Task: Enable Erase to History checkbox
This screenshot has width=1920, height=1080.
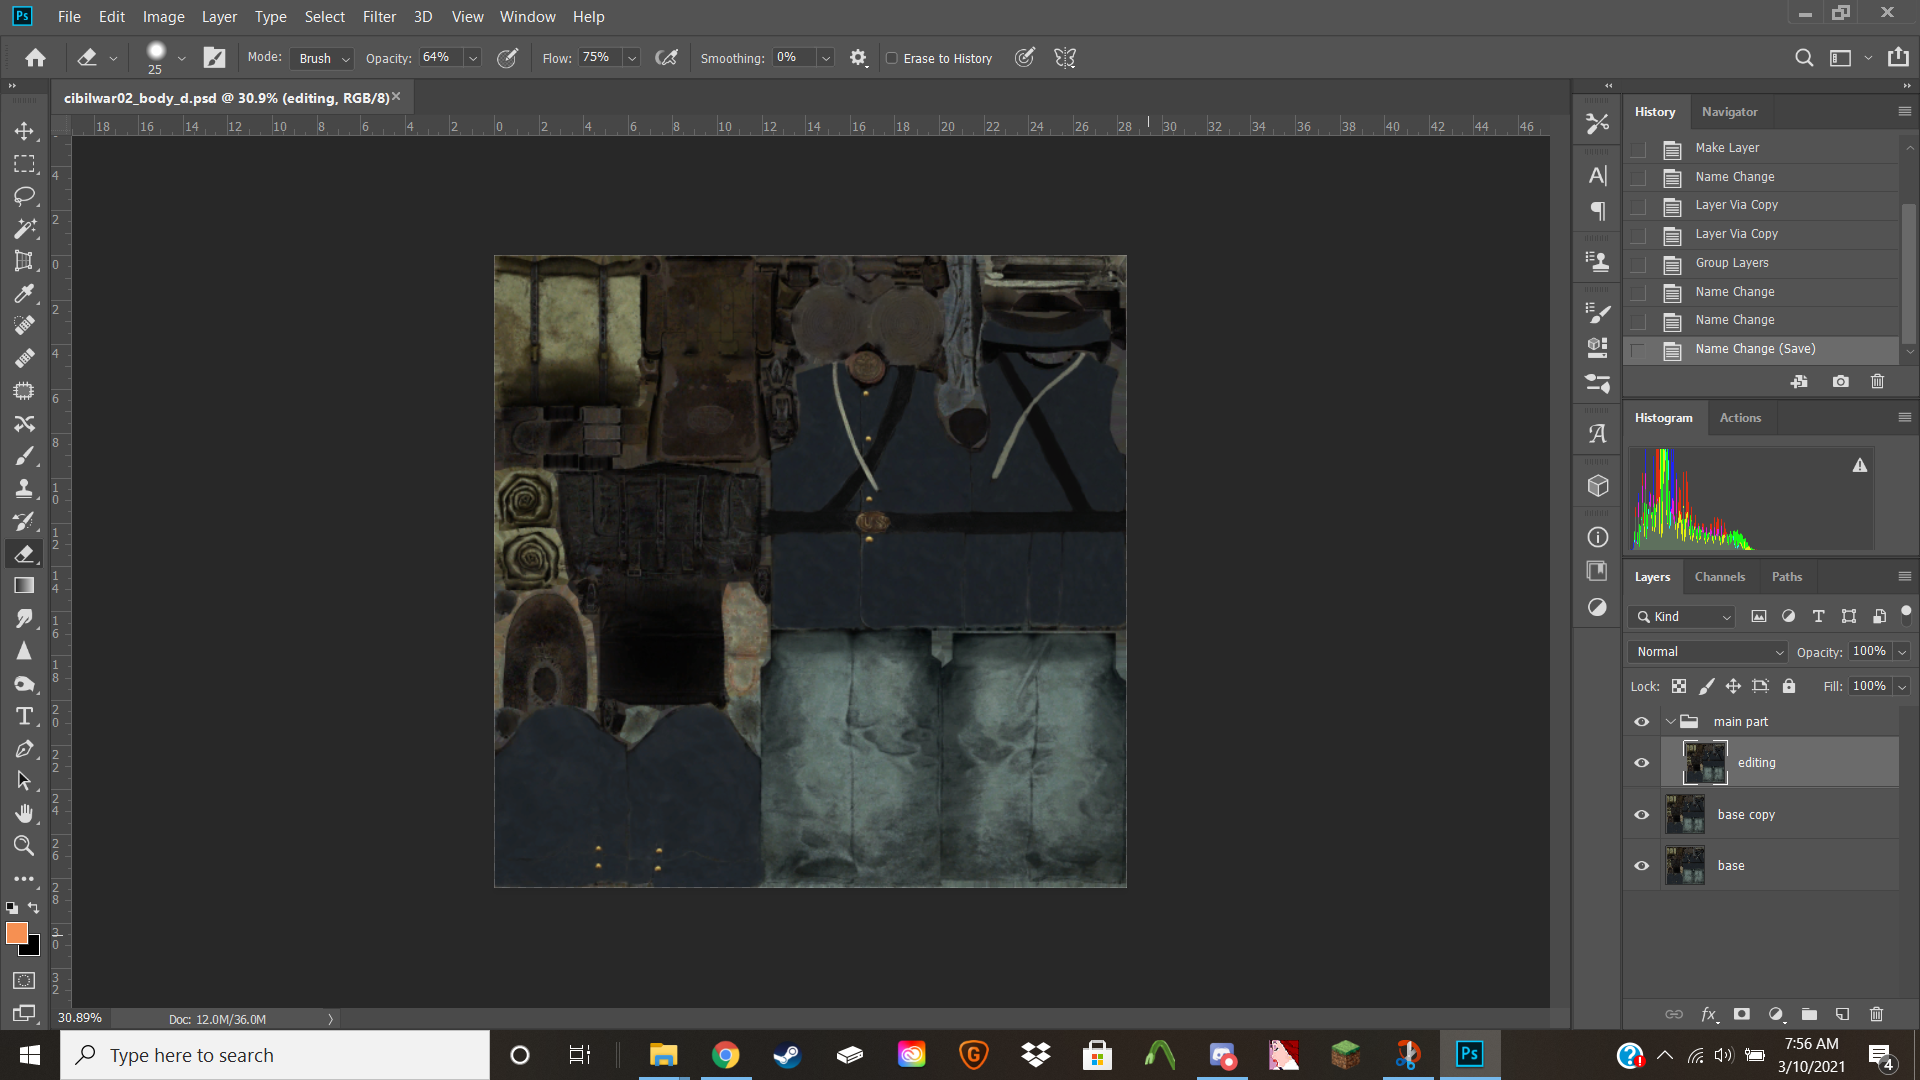Action: (892, 58)
